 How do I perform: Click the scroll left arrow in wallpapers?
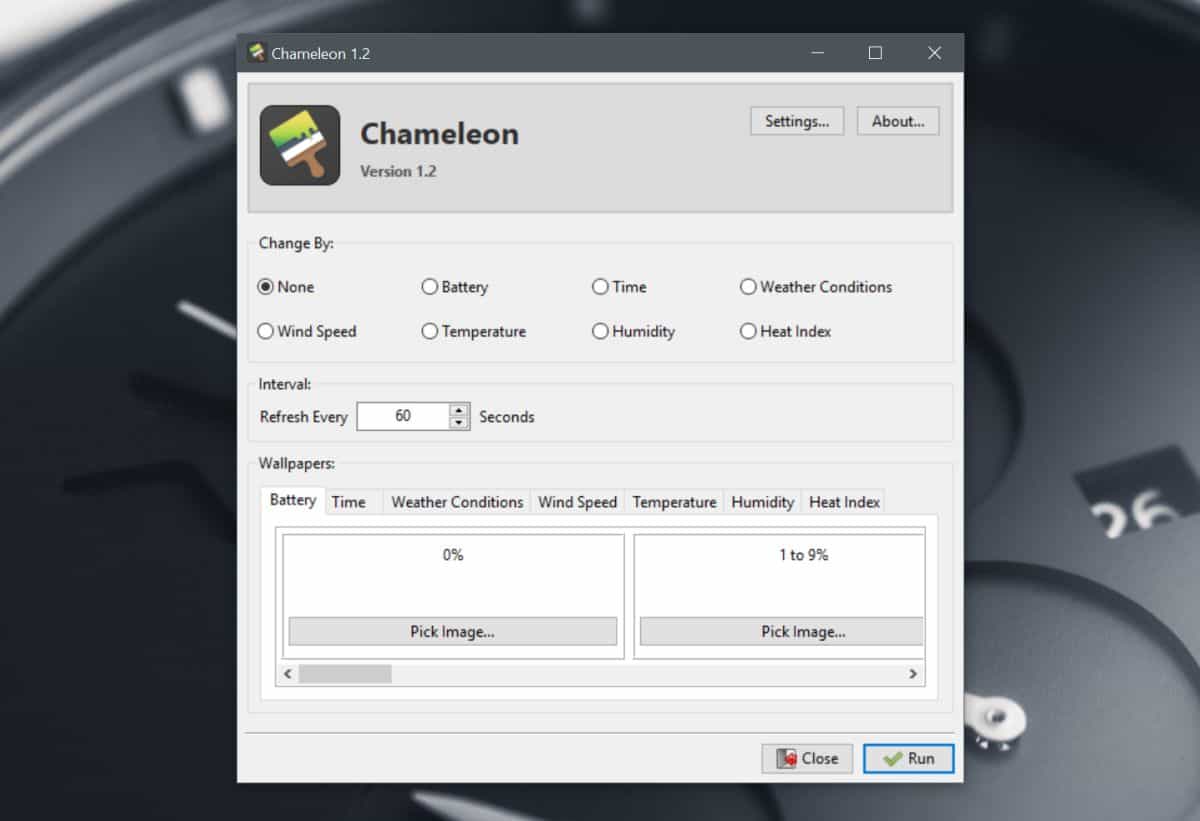[x=288, y=674]
